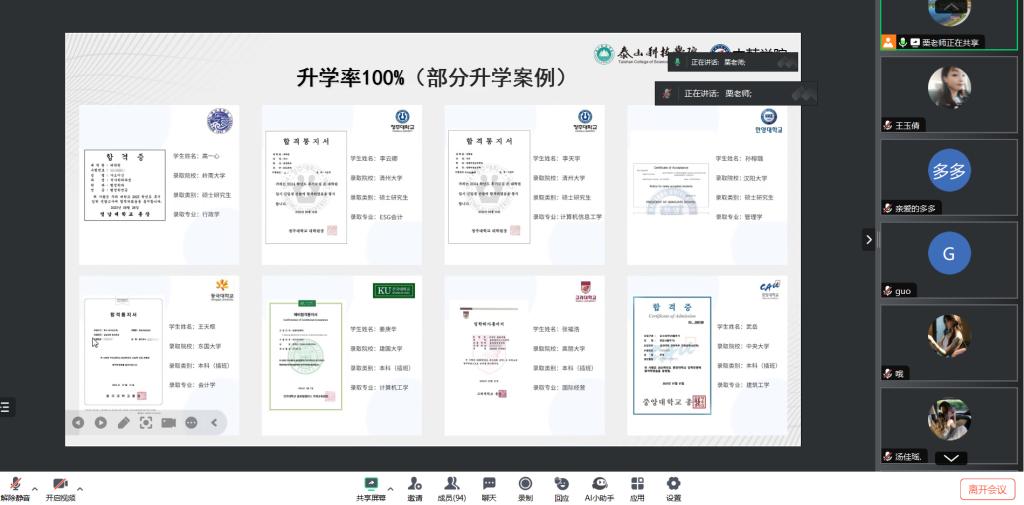
Task: Select participant tile named 亲爱的多多
Action: tap(949, 177)
